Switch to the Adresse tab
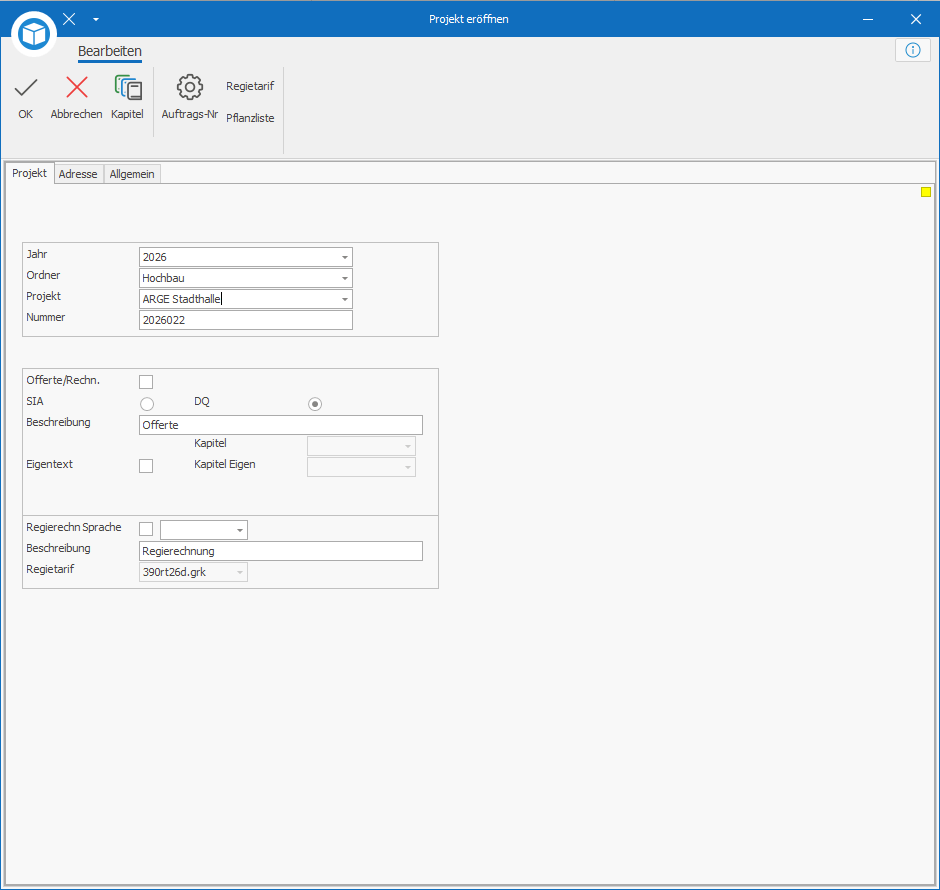The image size is (940, 890). 78,174
